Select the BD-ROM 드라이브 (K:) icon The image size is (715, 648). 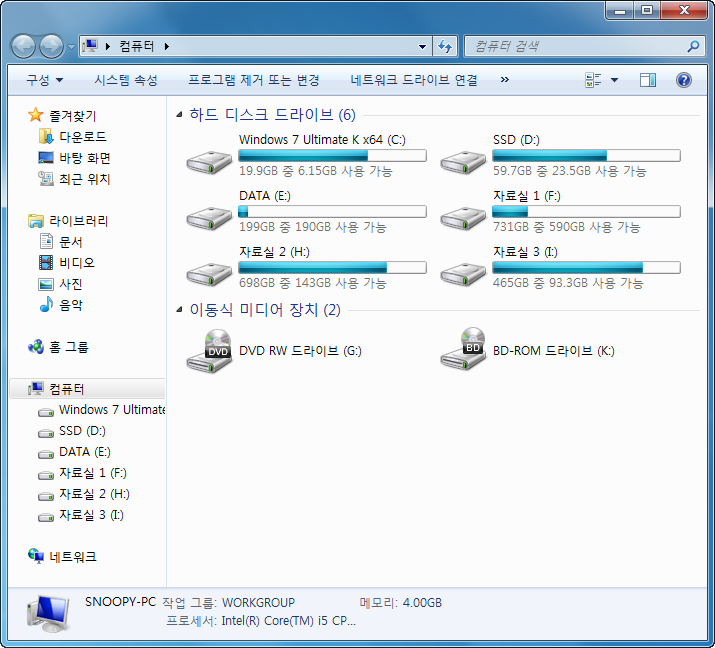(463, 349)
